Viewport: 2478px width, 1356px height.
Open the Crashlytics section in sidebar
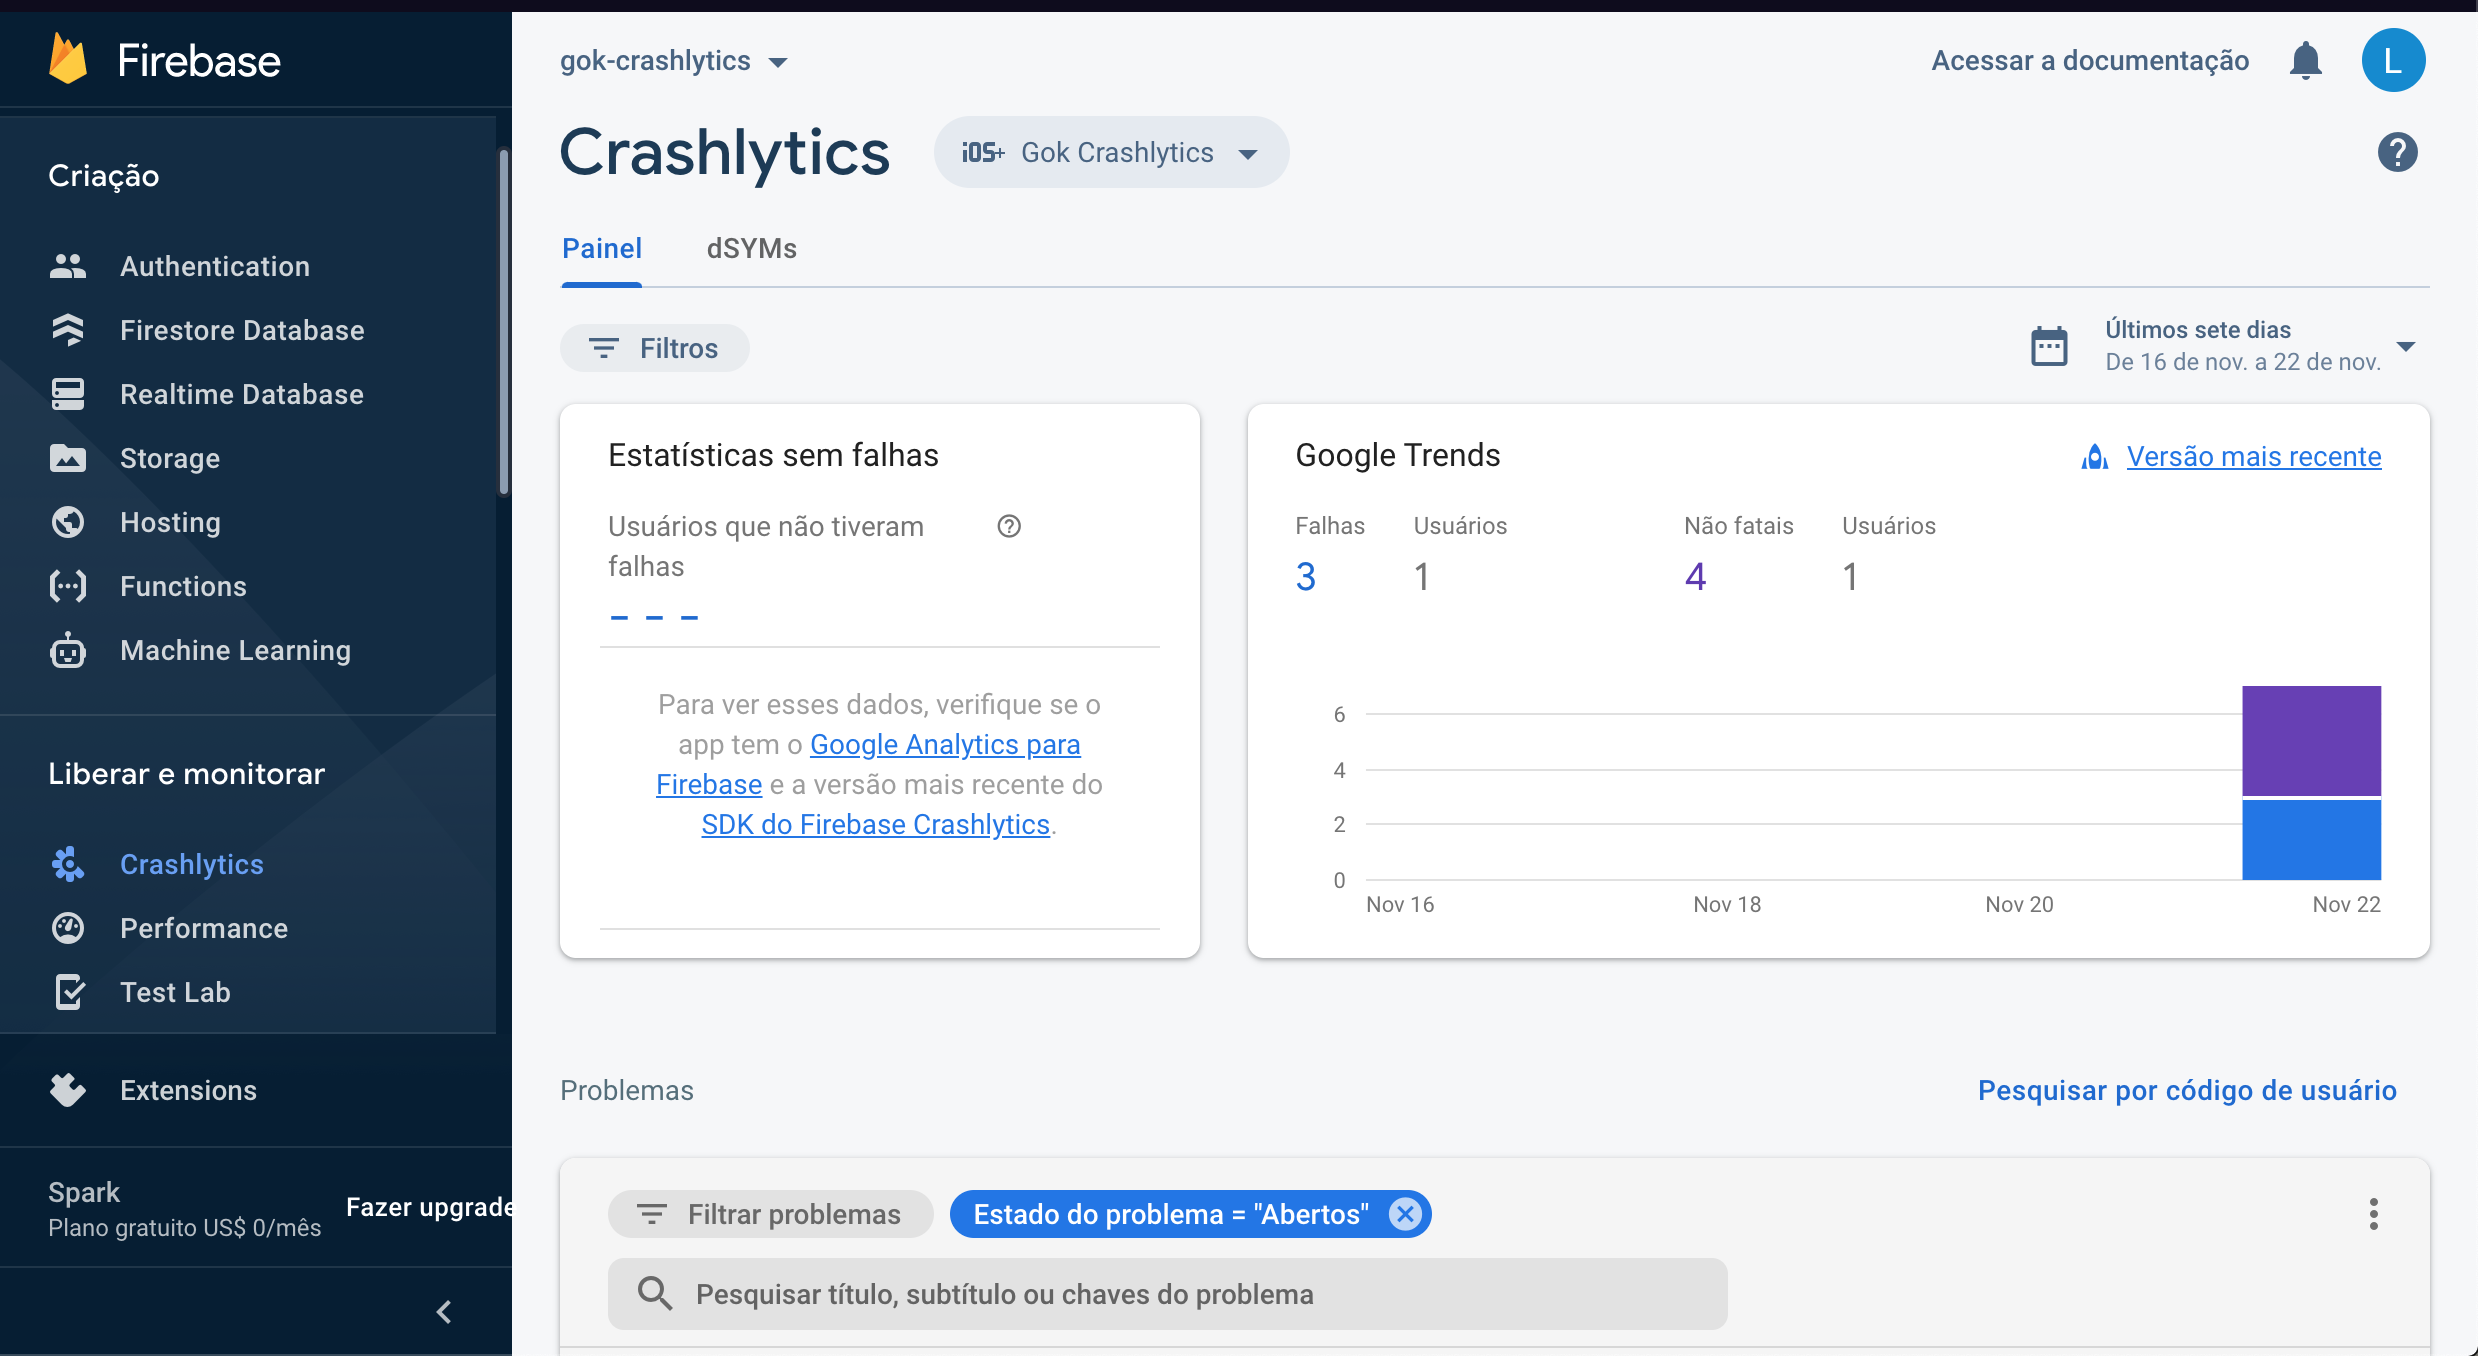click(x=192, y=864)
